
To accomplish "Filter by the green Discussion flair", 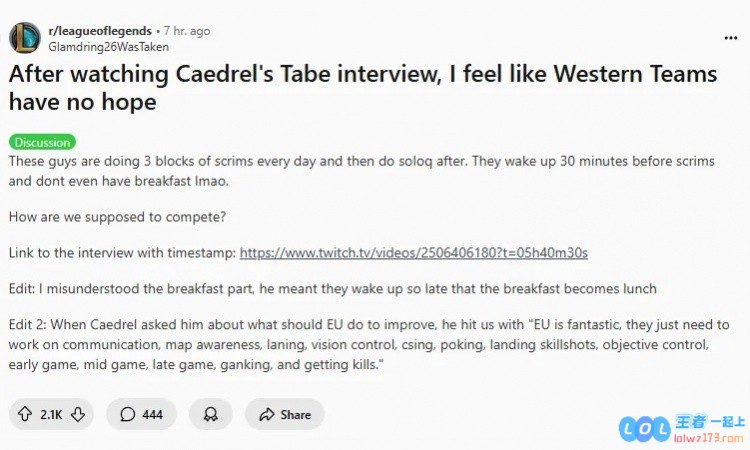I will (42, 142).
